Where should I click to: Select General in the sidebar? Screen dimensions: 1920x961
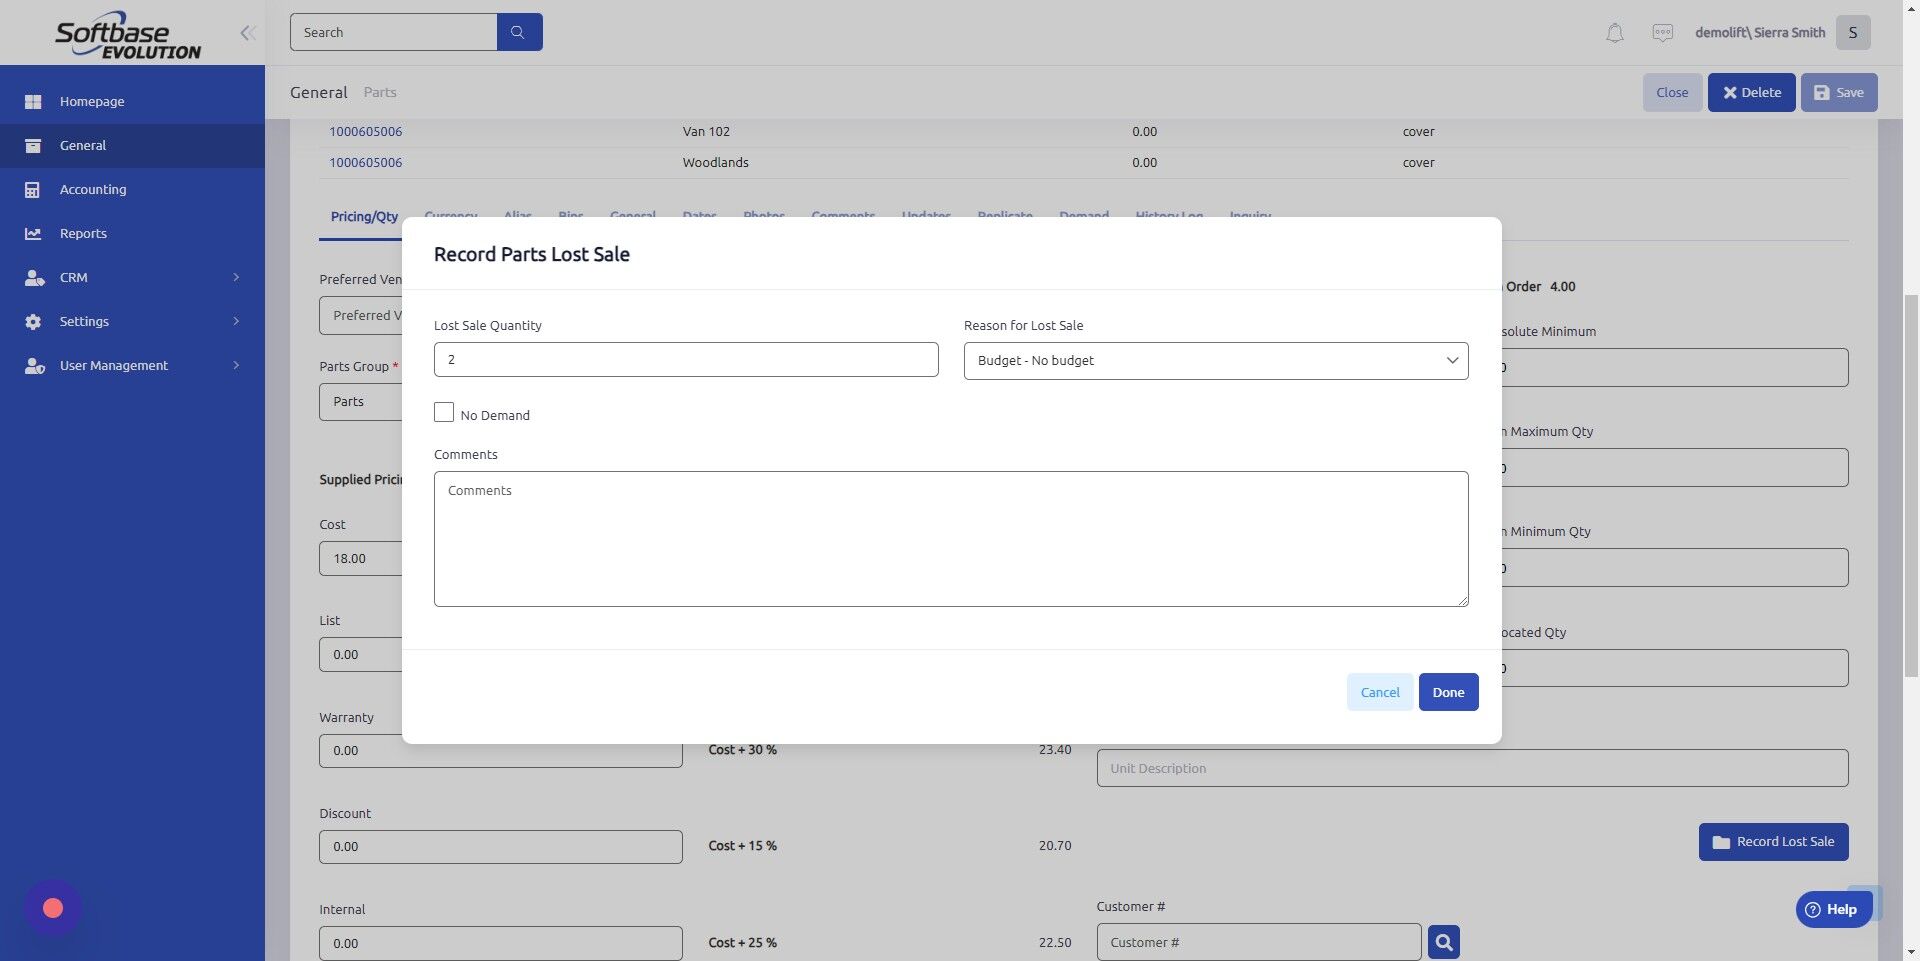(83, 145)
